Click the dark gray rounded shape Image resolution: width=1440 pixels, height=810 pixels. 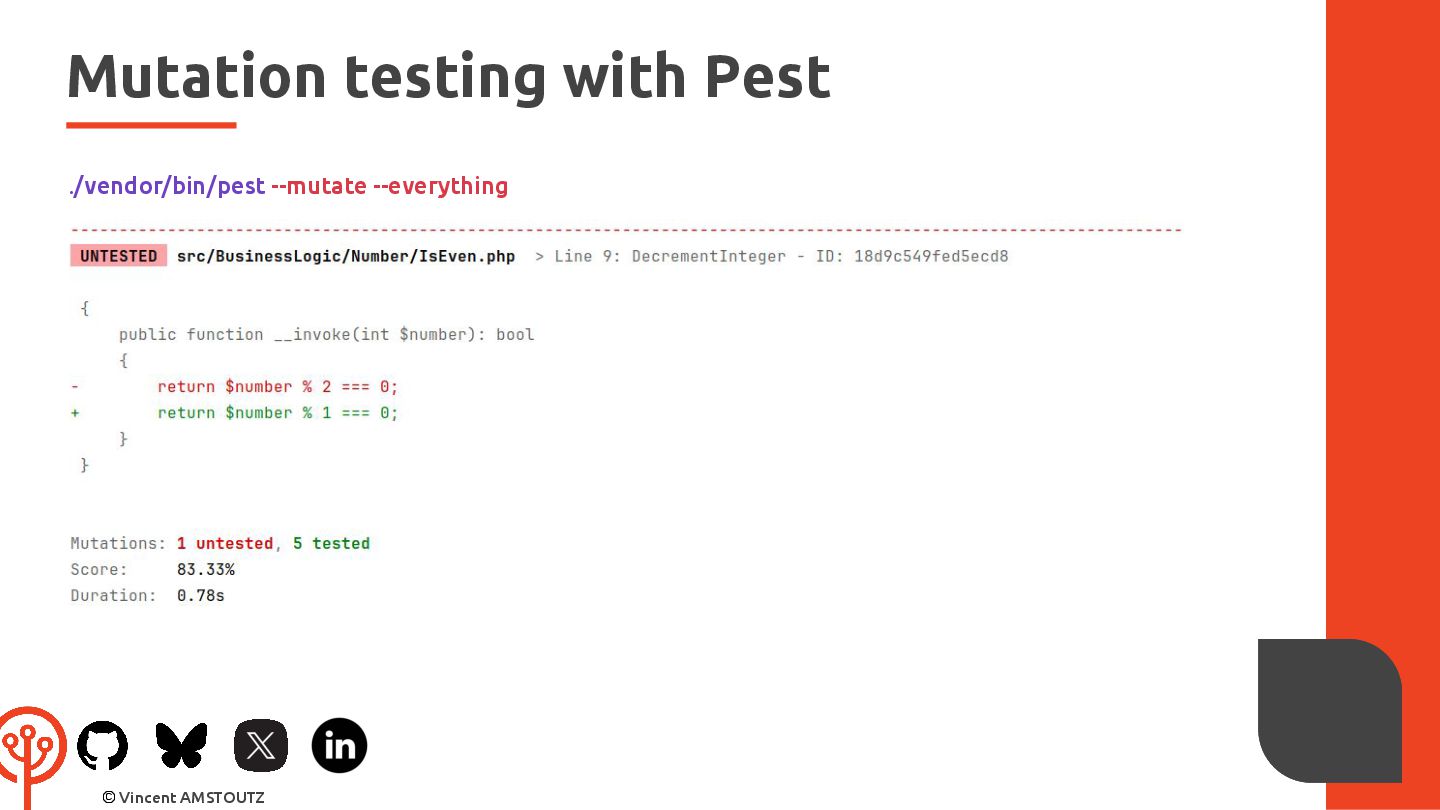pyautogui.click(x=1329, y=710)
